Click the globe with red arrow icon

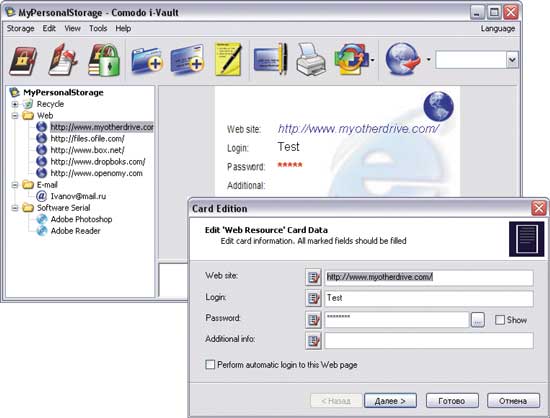pyautogui.click(x=403, y=59)
